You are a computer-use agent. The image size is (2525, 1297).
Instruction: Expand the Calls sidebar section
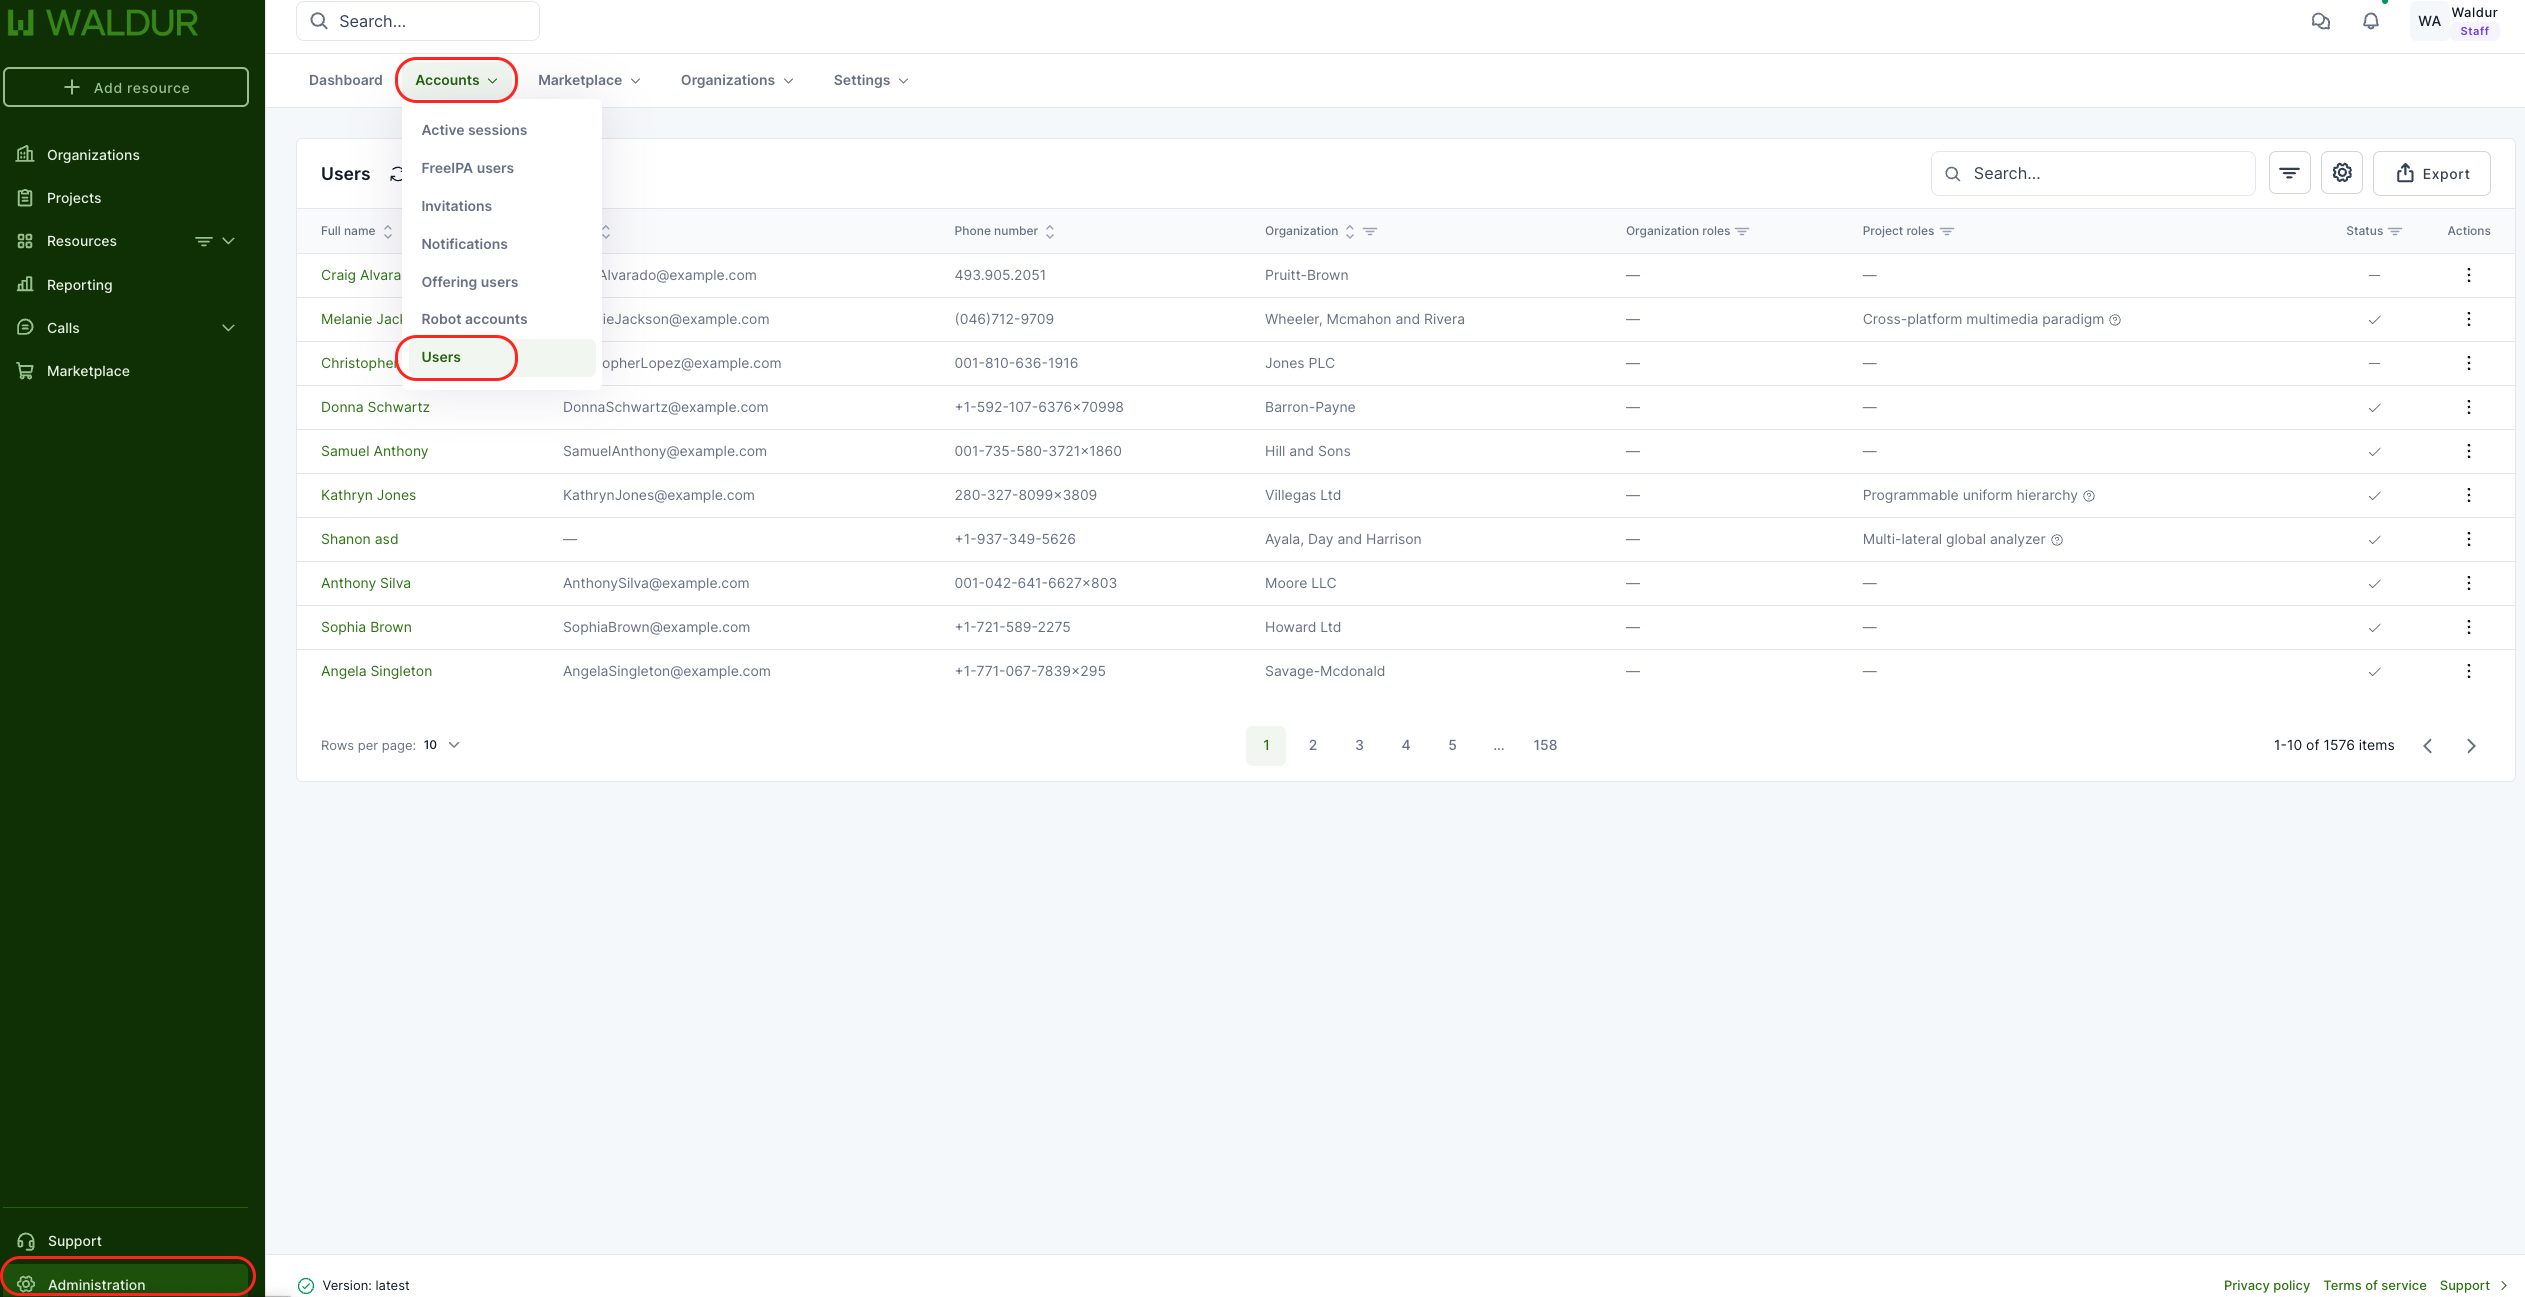click(228, 328)
